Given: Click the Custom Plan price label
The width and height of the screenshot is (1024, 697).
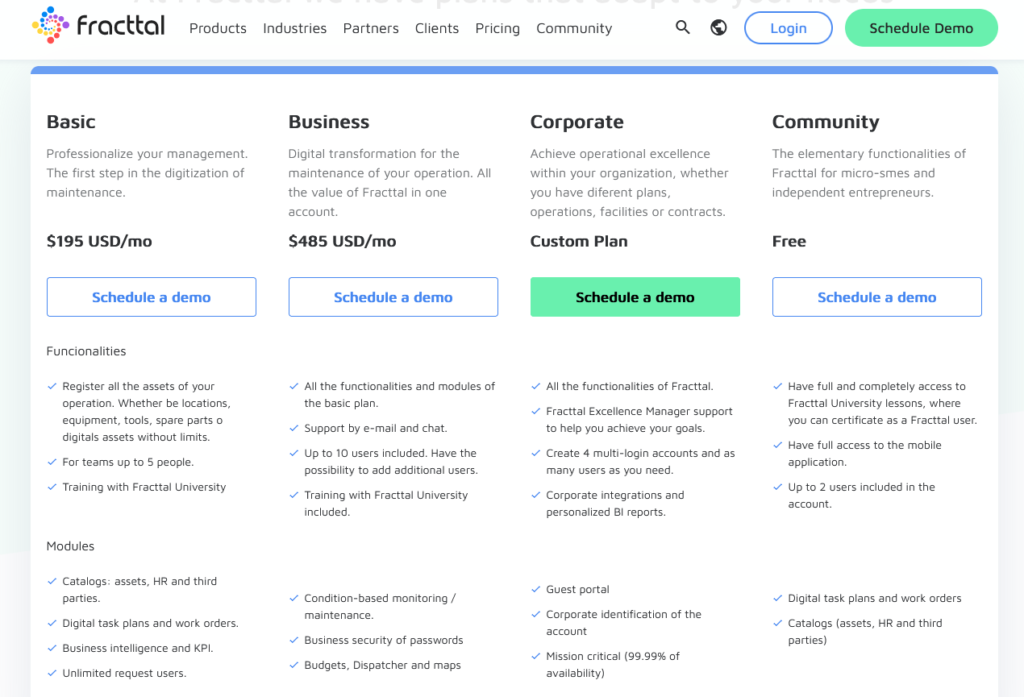Looking at the screenshot, I should (579, 241).
